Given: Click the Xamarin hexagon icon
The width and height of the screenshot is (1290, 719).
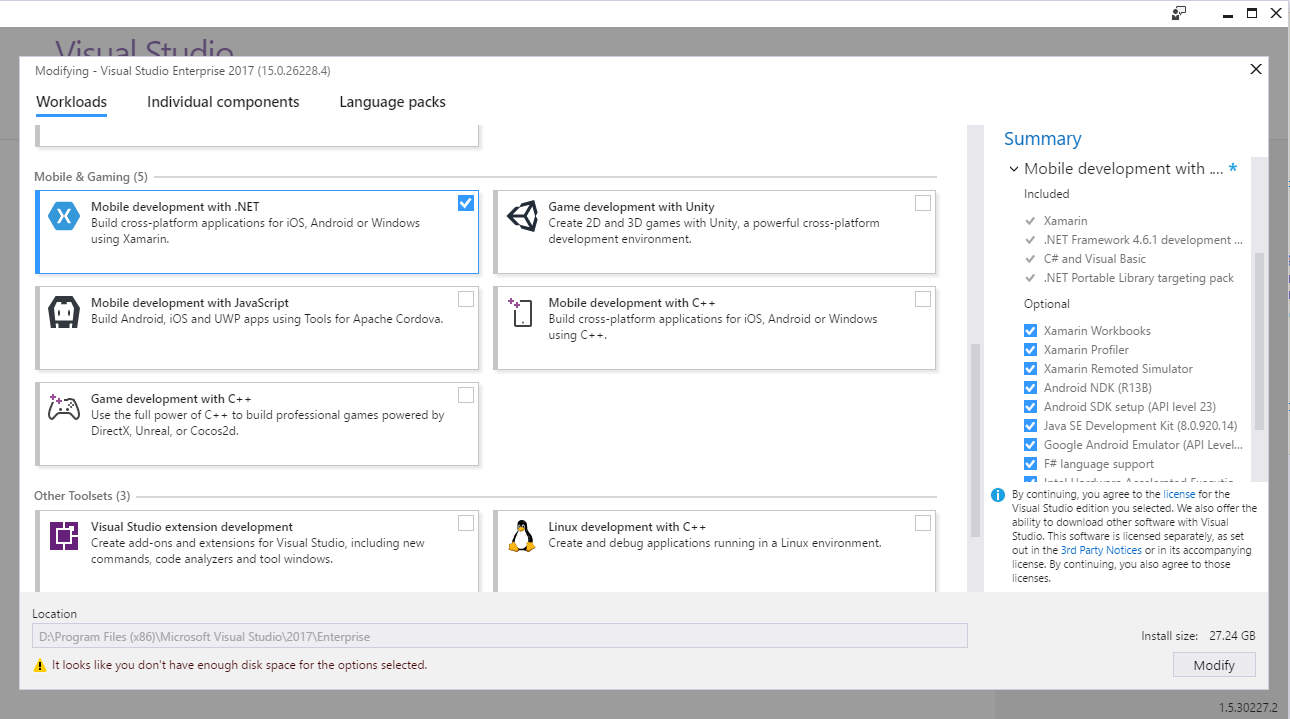Looking at the screenshot, I should coord(64,216).
